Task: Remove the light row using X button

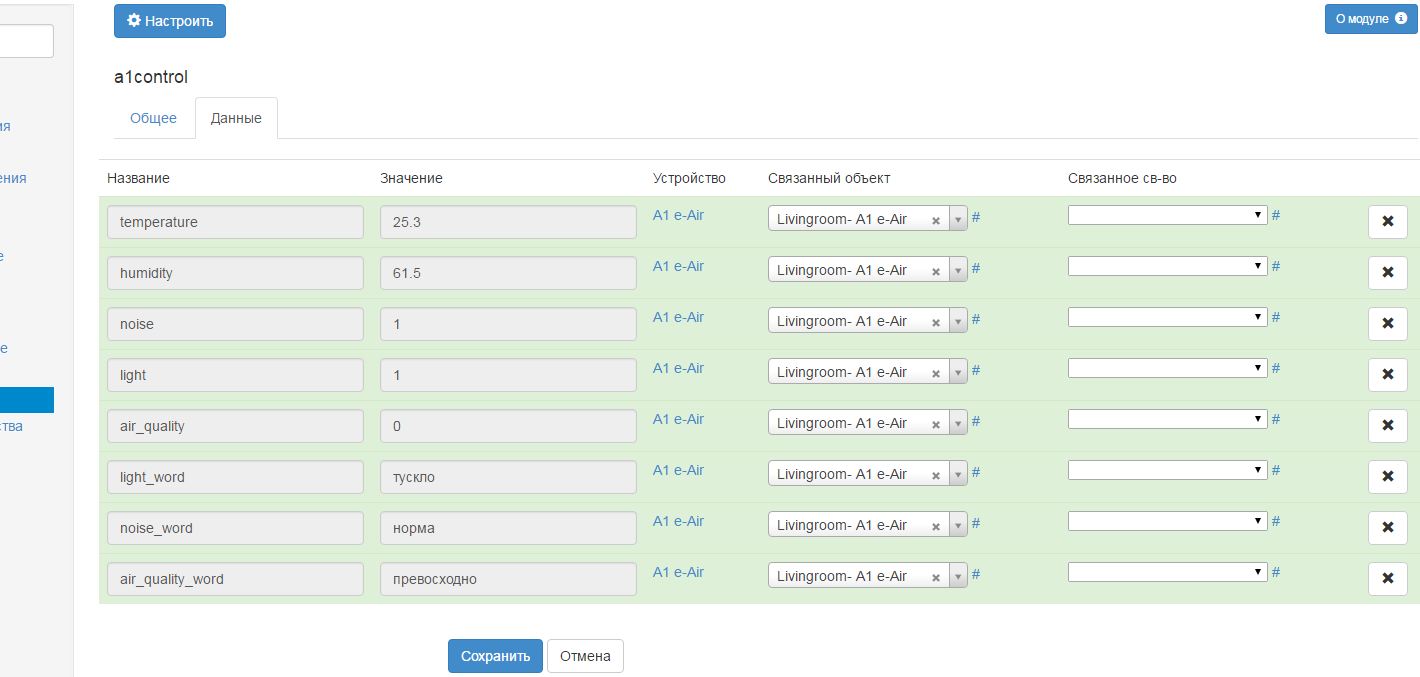Action: coord(1387,375)
